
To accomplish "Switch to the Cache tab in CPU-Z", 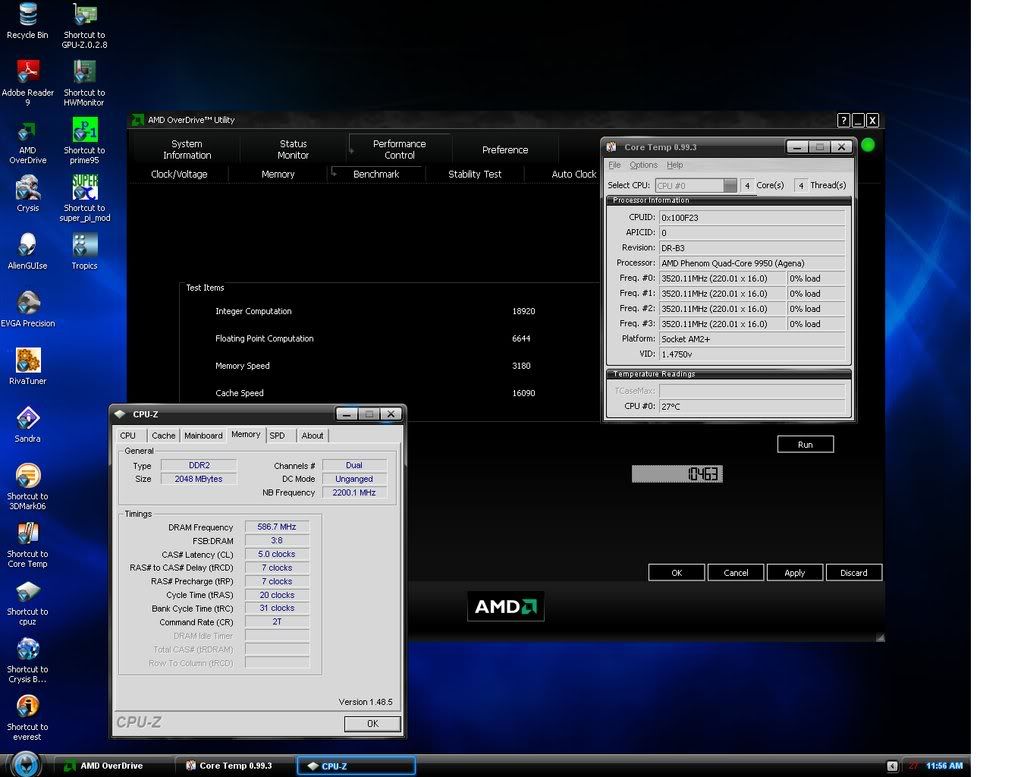I will [163, 436].
